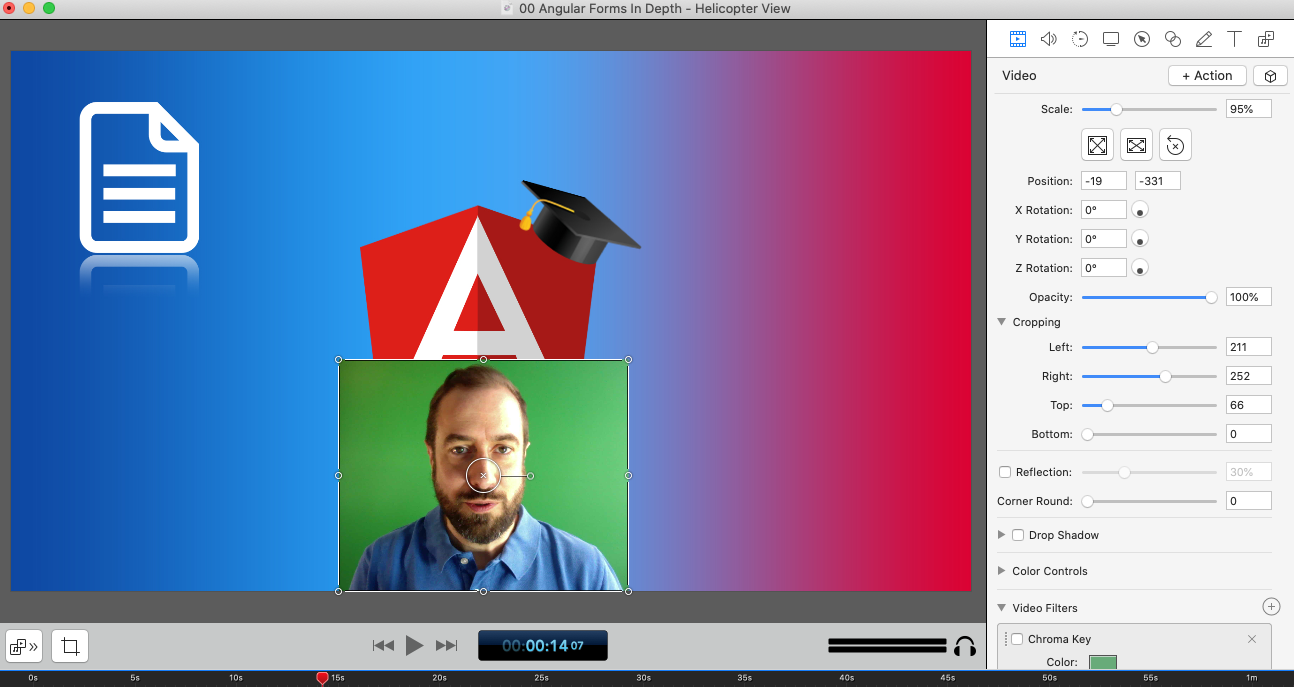Click the document proxy icon in title bar
Image resolution: width=1294 pixels, height=687 pixels.
[507, 8]
